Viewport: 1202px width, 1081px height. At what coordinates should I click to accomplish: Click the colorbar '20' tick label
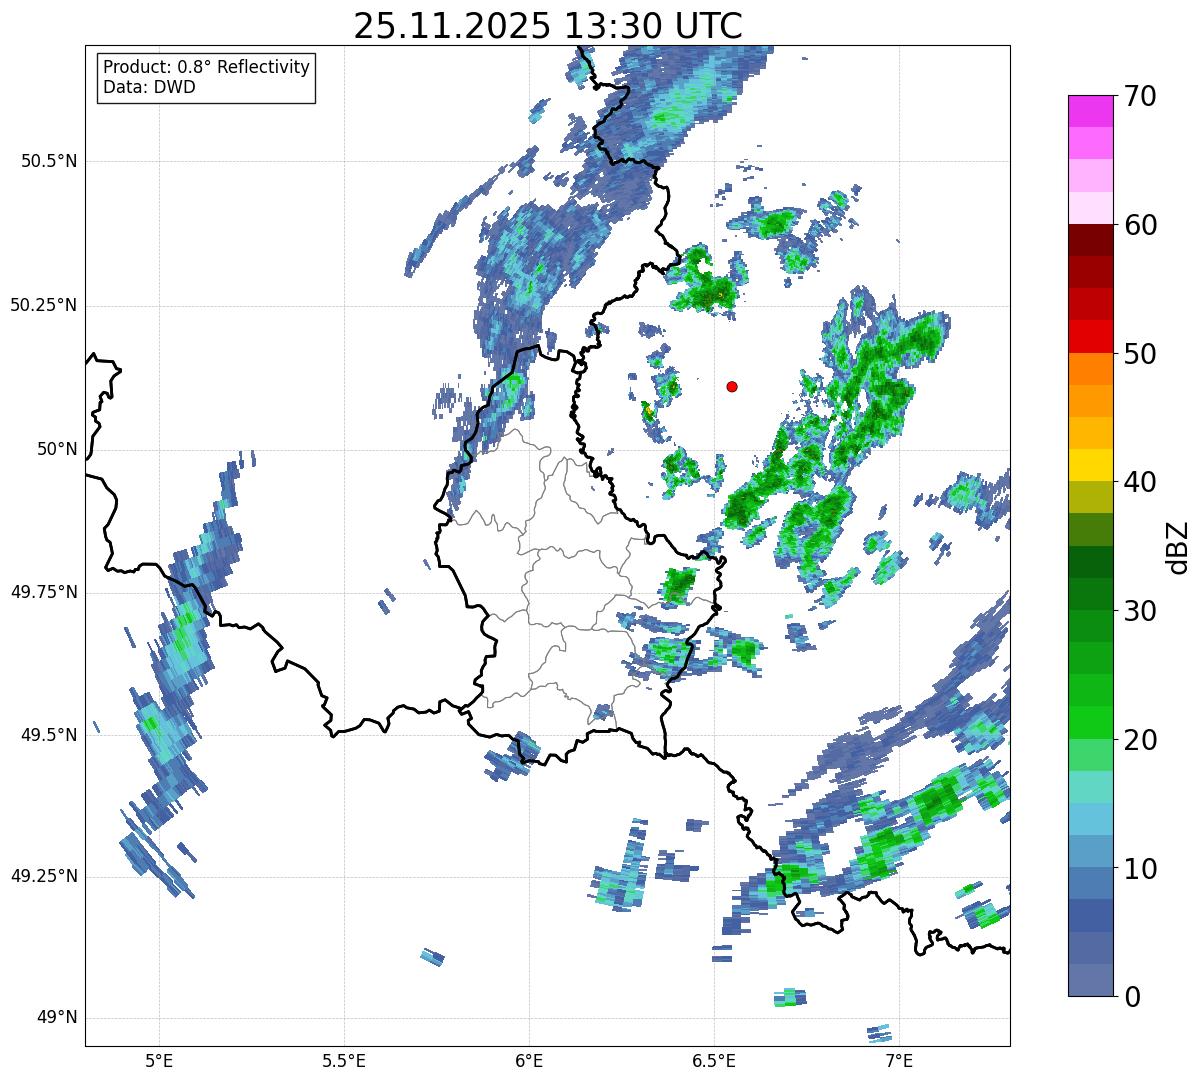(1140, 740)
